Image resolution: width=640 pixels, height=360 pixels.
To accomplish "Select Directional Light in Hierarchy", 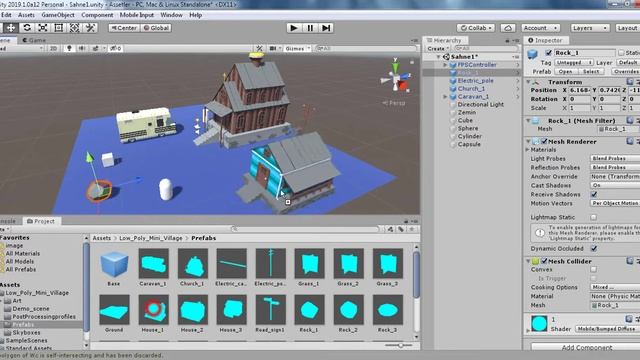I will click(x=480, y=104).
